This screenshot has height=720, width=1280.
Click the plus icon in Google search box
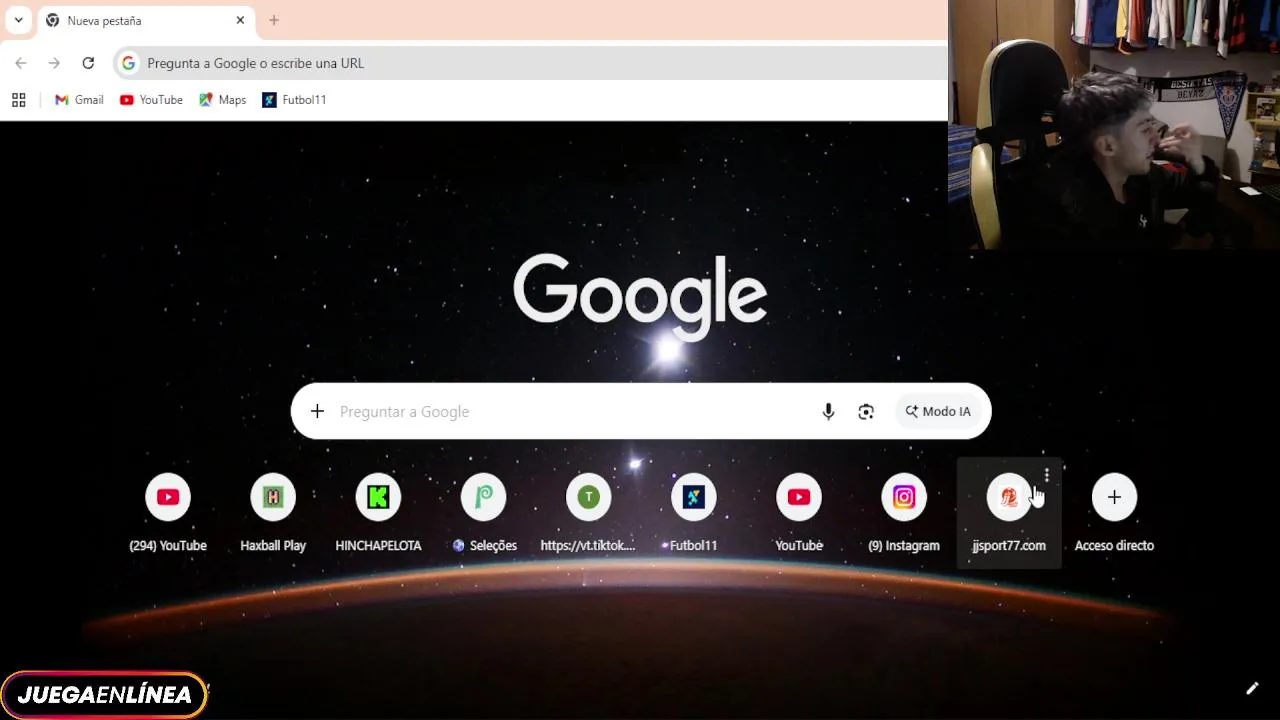click(317, 411)
